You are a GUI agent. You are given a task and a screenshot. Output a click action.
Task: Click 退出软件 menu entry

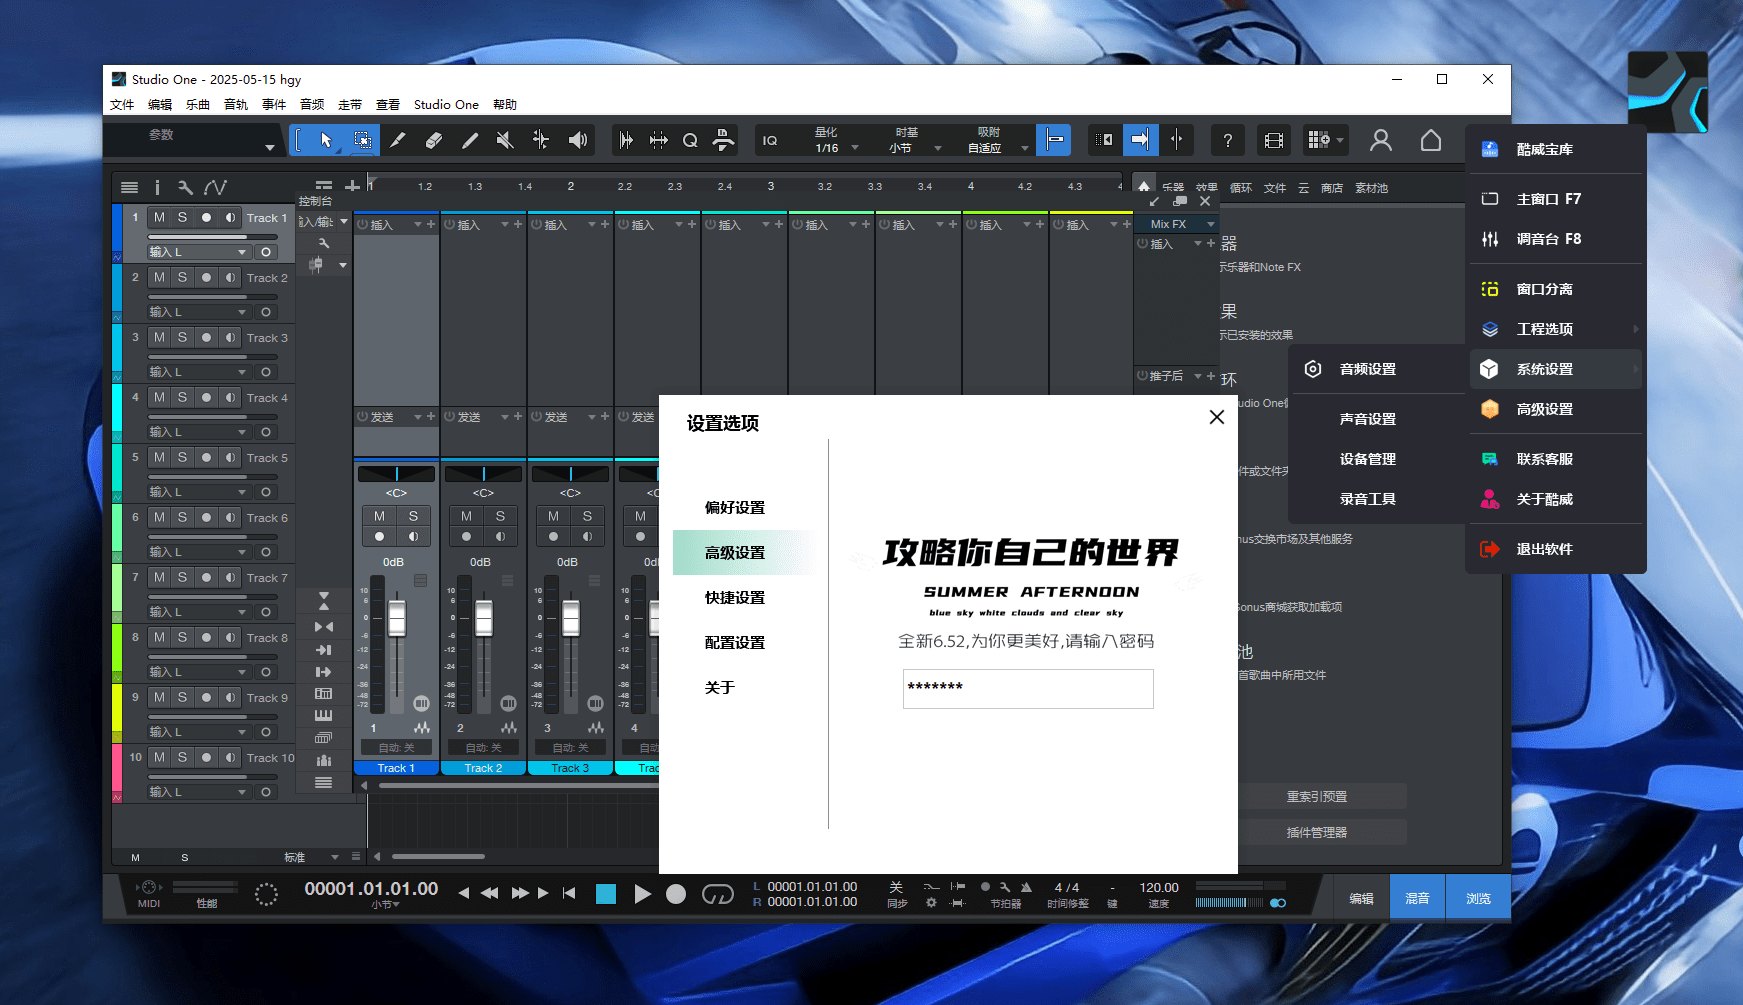pos(1556,549)
